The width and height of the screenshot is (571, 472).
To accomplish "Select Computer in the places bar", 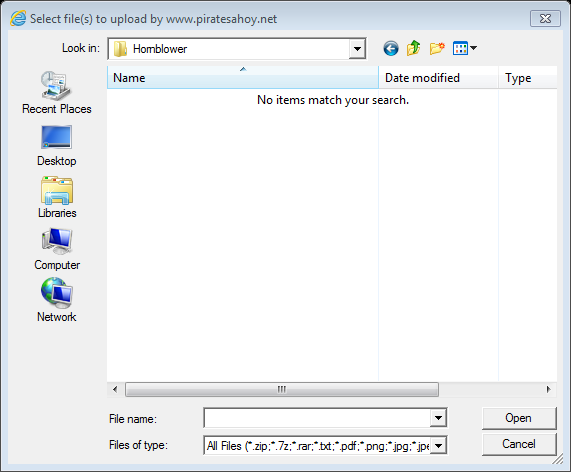I will 57,249.
